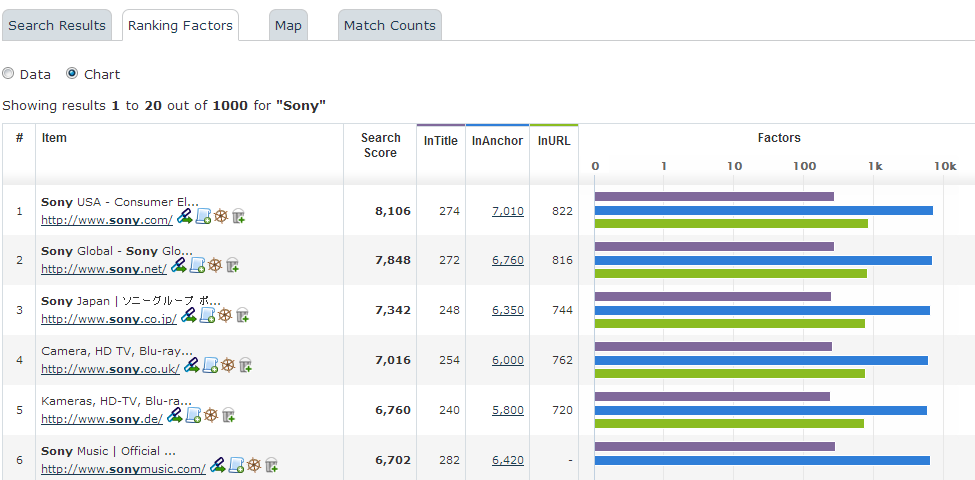Add sony.co.uk to bucket with the bucket icon
Image resolution: width=975 pixels, height=480 pixels.
[x=246, y=365]
